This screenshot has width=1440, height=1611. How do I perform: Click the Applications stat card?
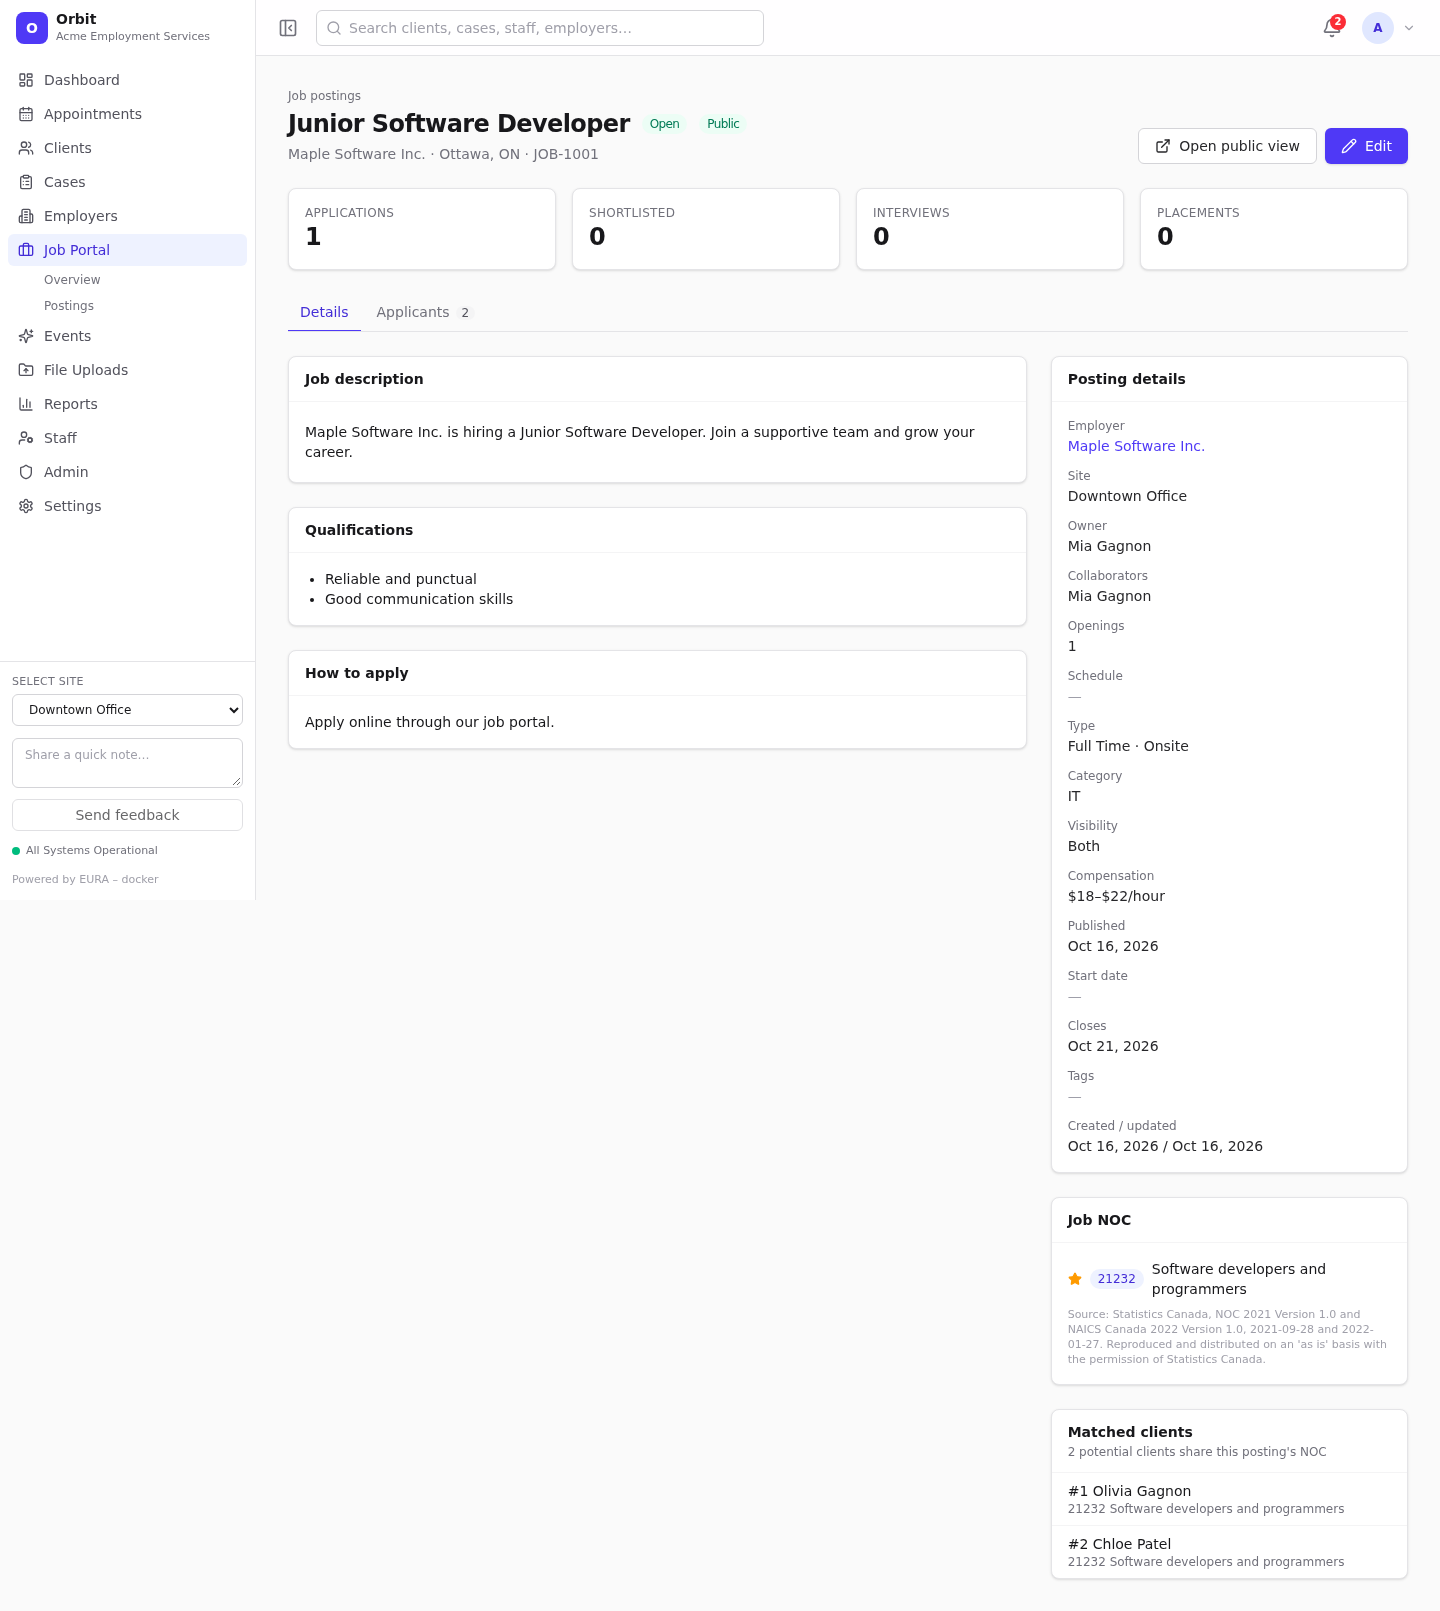pyautogui.click(x=422, y=229)
